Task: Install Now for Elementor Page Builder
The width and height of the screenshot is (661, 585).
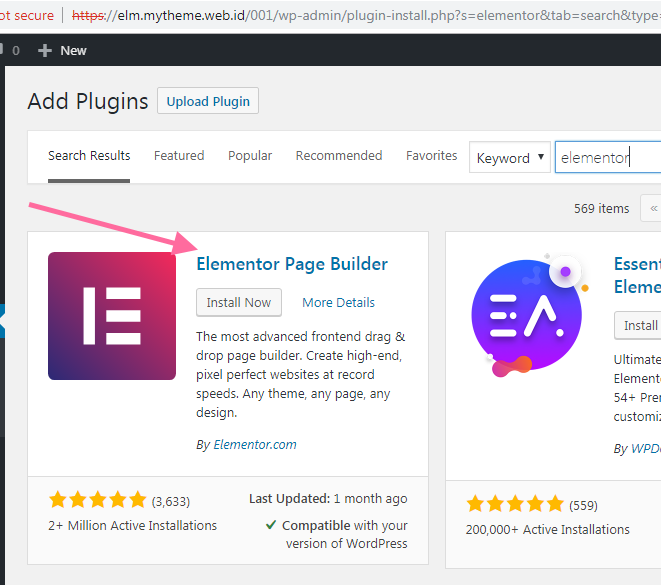Action: pyautogui.click(x=239, y=302)
